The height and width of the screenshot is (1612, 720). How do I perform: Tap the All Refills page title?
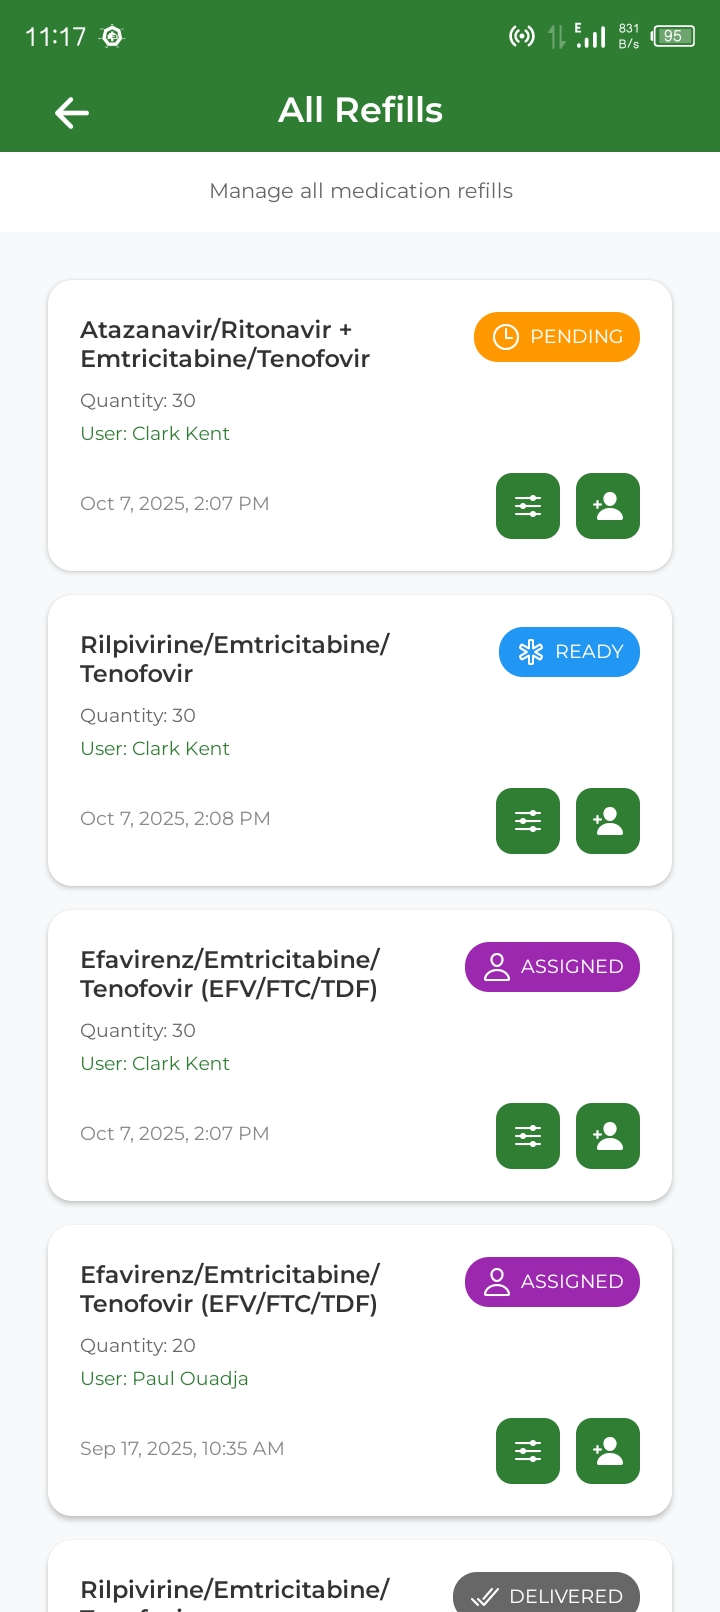360,110
